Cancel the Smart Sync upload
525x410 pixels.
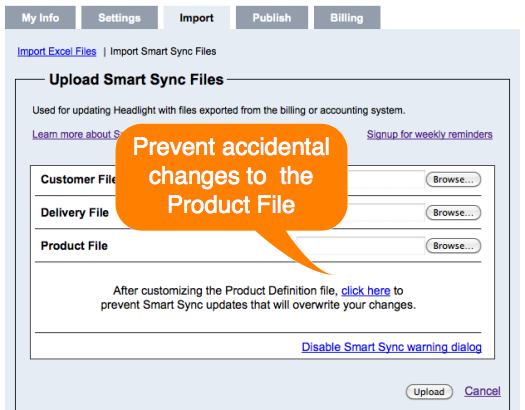coord(482,391)
